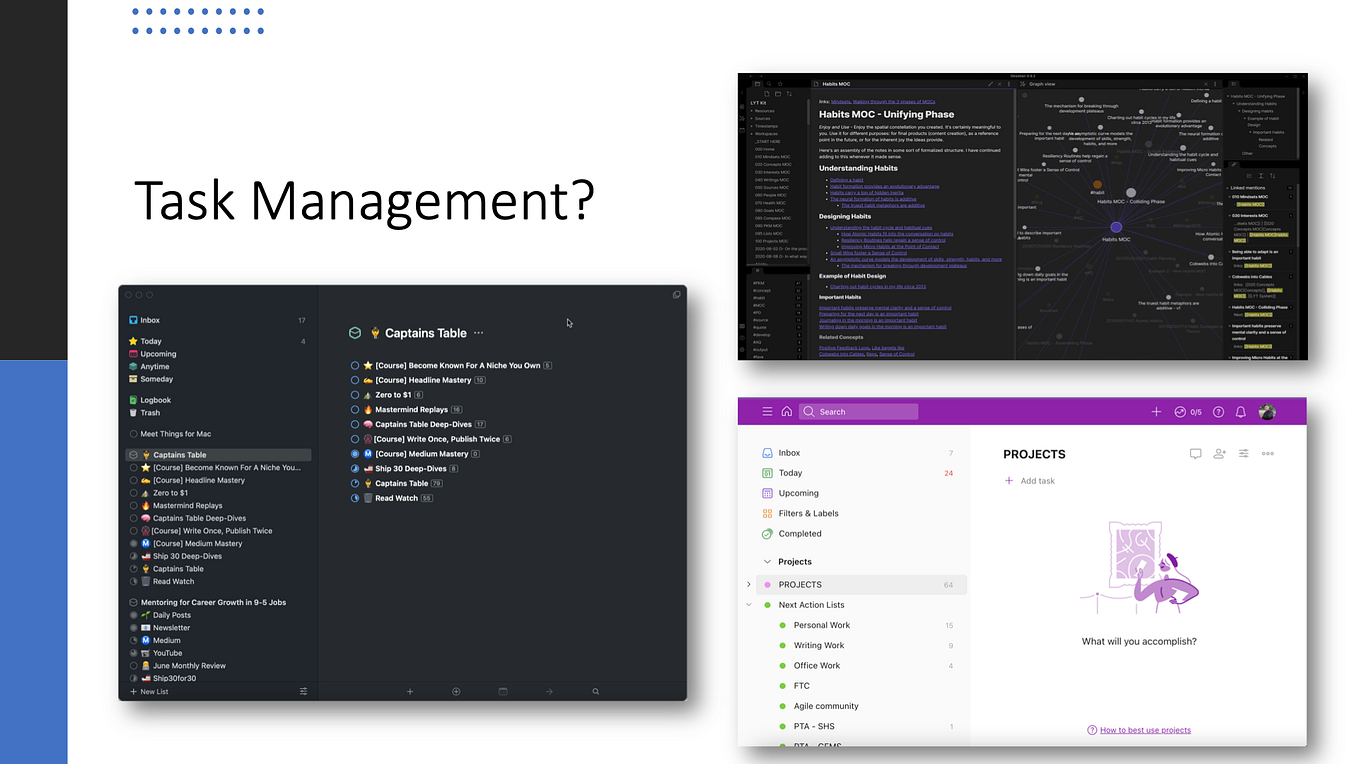Viewport: 1358px width, 764px height.
Task: Check off the Zero to $1 task circle
Action: [x=355, y=395]
